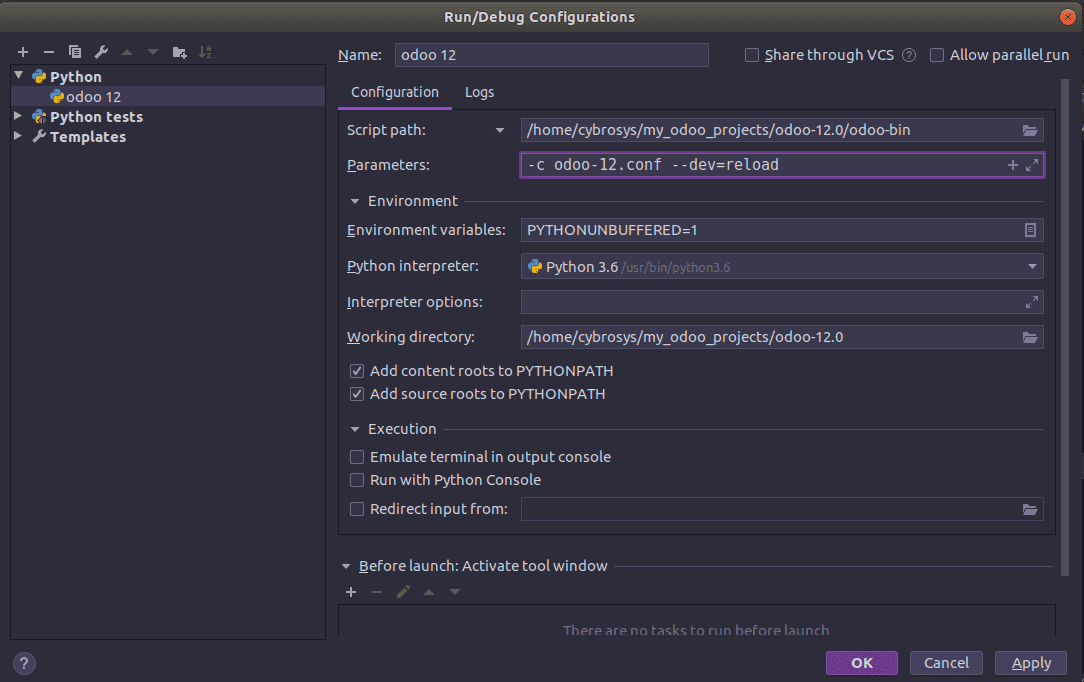Image resolution: width=1084 pixels, height=682 pixels.
Task: Close the Run/Debug Configurations dialog
Action: (1067, 17)
